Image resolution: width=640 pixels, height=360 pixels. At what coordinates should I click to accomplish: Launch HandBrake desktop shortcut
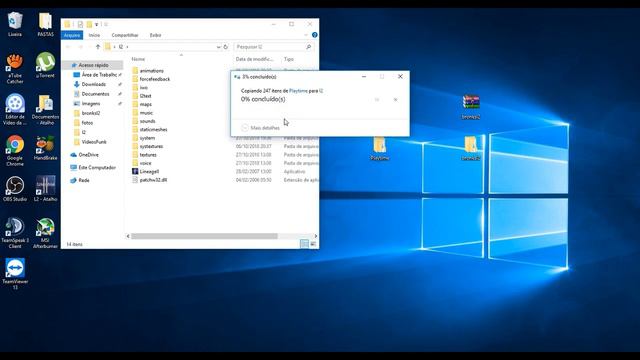45,148
